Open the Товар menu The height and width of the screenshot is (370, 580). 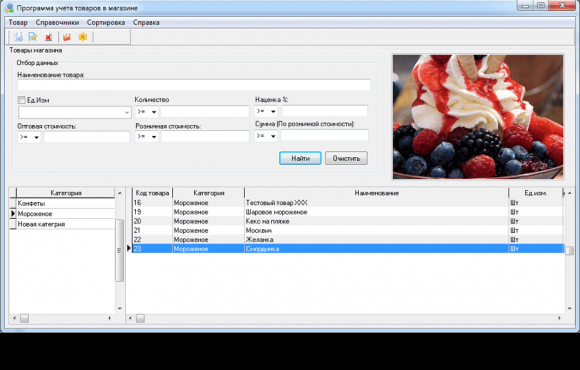click(x=18, y=23)
